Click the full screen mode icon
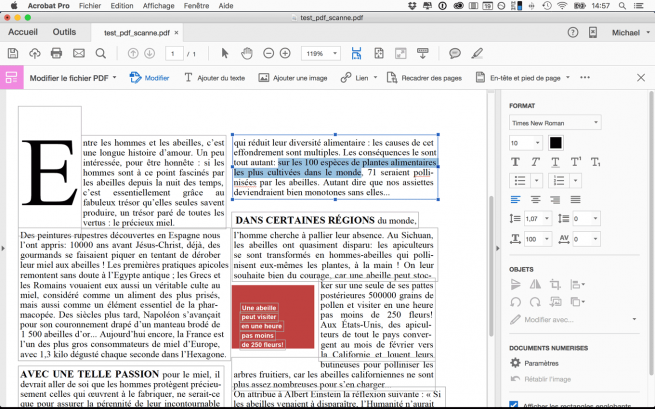The height and width of the screenshot is (409, 655). click(x=401, y=53)
